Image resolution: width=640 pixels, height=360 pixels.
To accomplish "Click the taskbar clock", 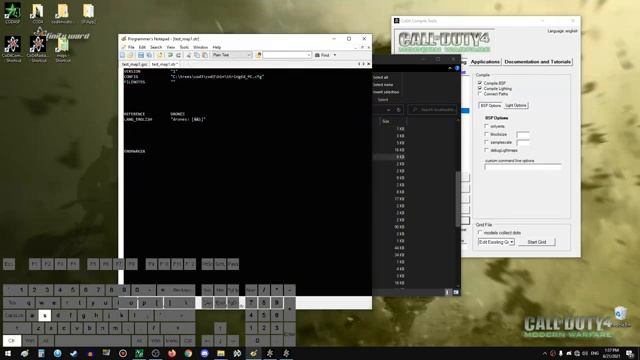I will 611,353.
